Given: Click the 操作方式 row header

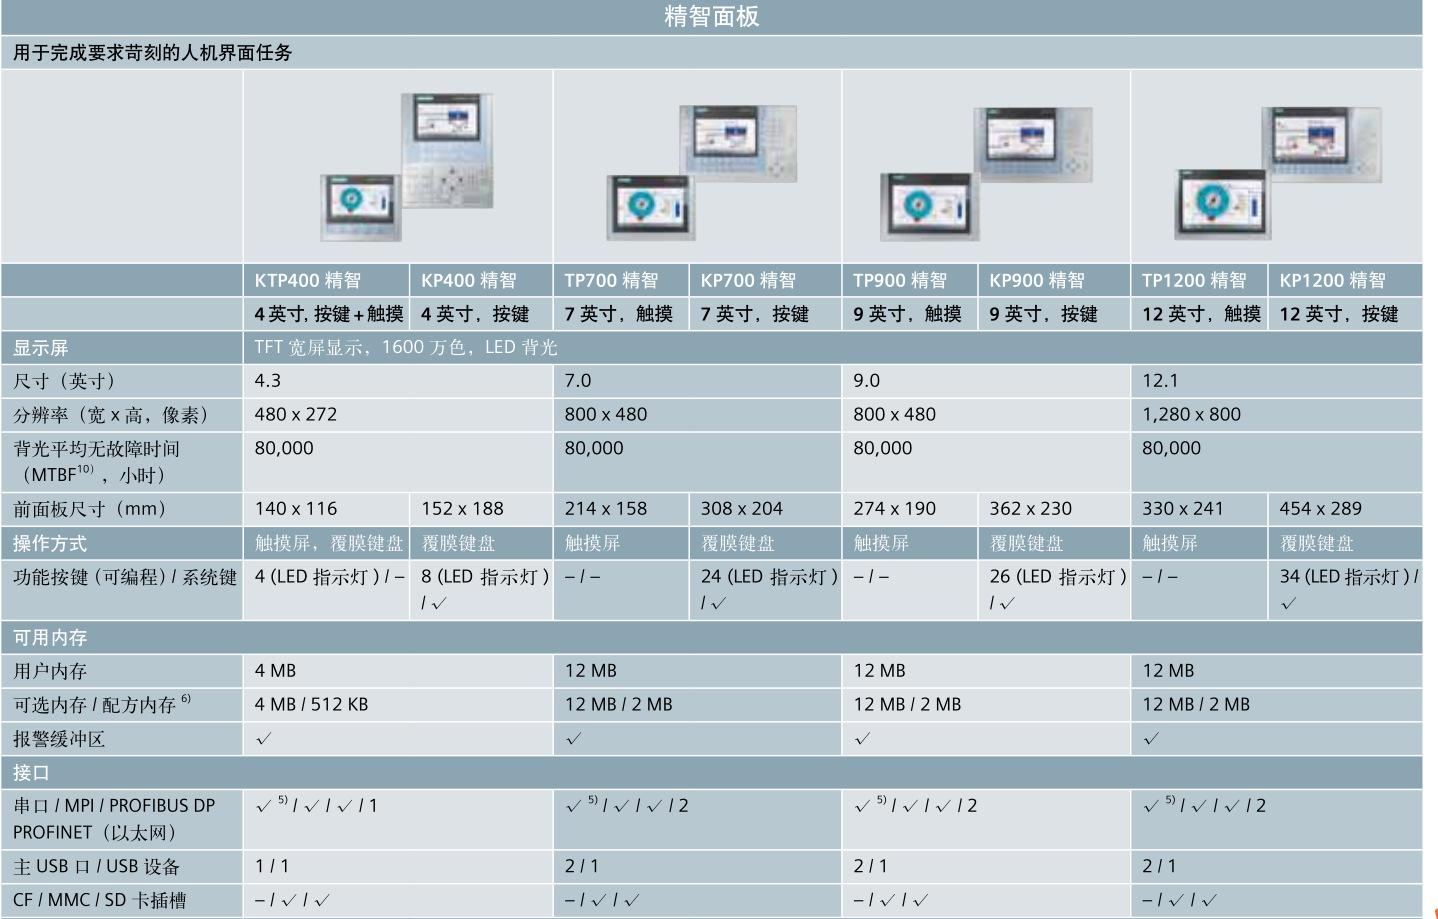Looking at the screenshot, I should pyautogui.click(x=50, y=544).
